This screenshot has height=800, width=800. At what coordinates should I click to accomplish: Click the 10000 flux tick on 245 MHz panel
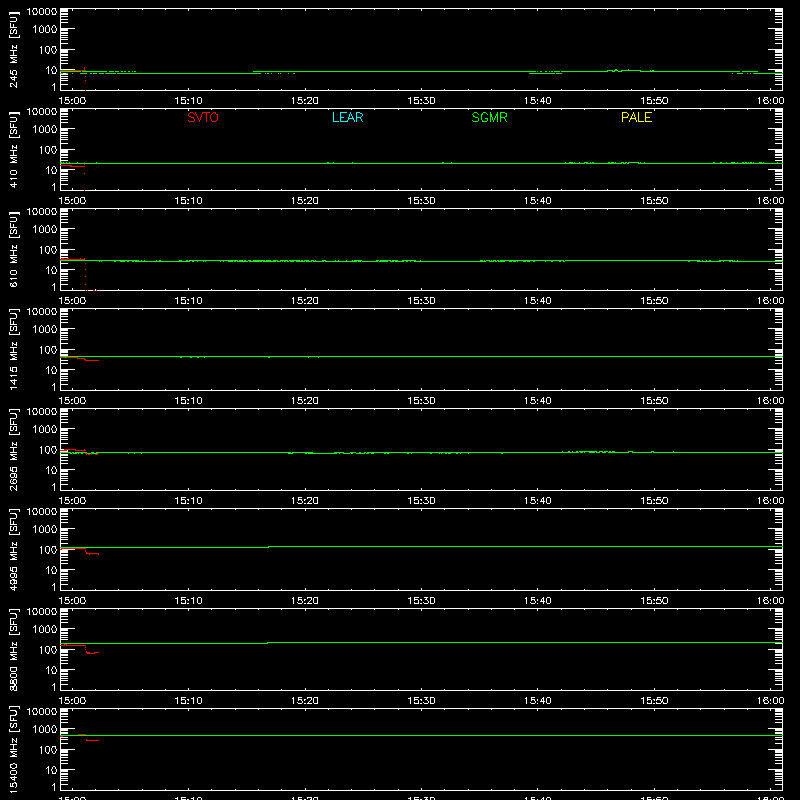(42, 12)
